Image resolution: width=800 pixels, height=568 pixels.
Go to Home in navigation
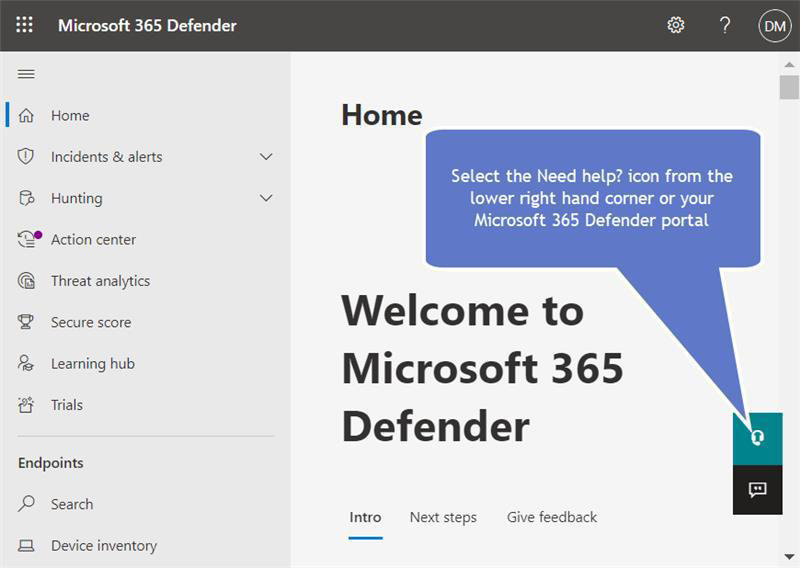coord(70,116)
